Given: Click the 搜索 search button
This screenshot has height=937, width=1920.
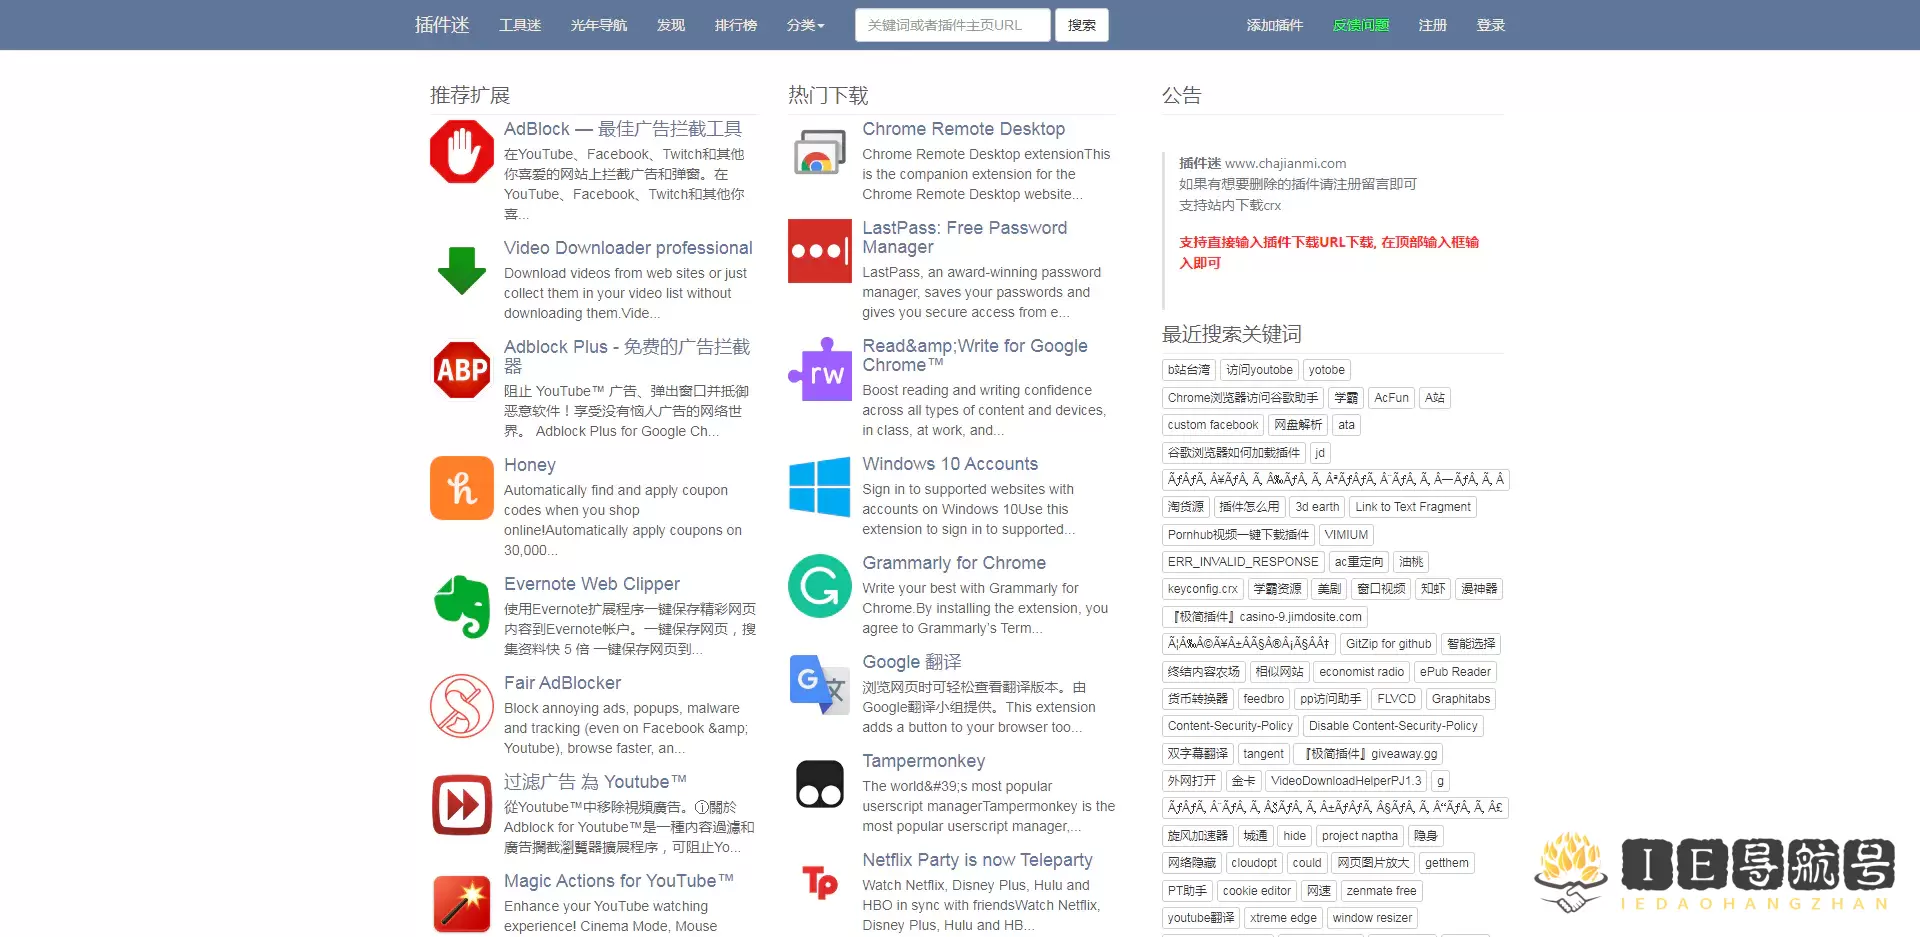Looking at the screenshot, I should pos(1082,25).
